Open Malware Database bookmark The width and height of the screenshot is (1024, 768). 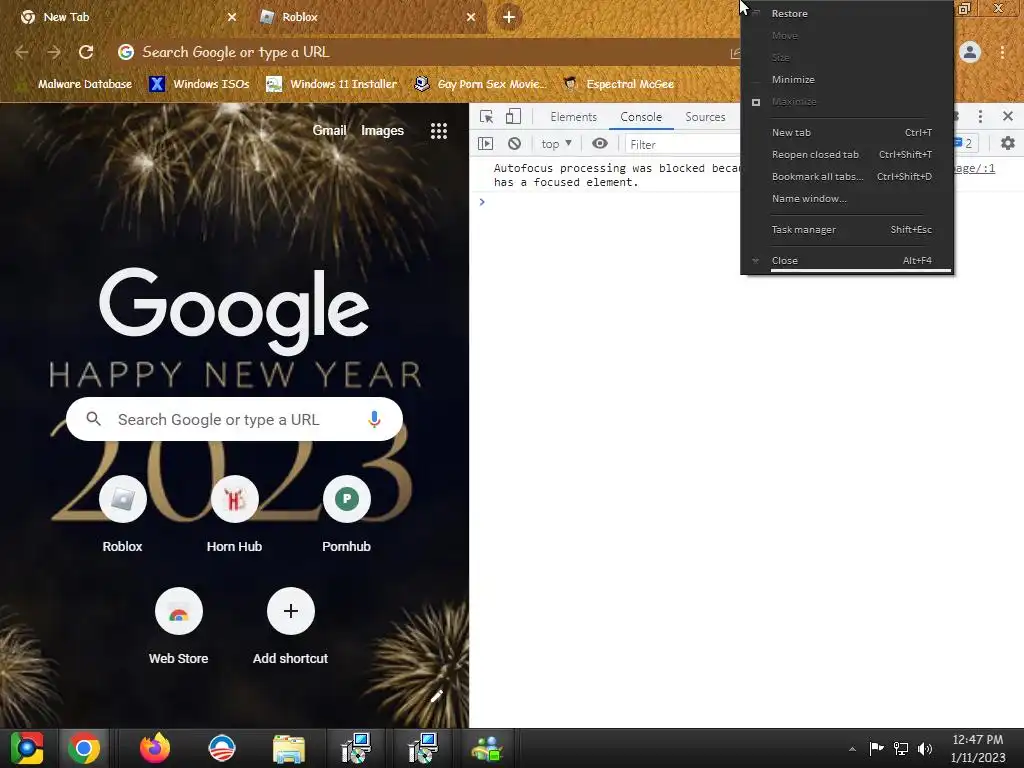click(76, 84)
